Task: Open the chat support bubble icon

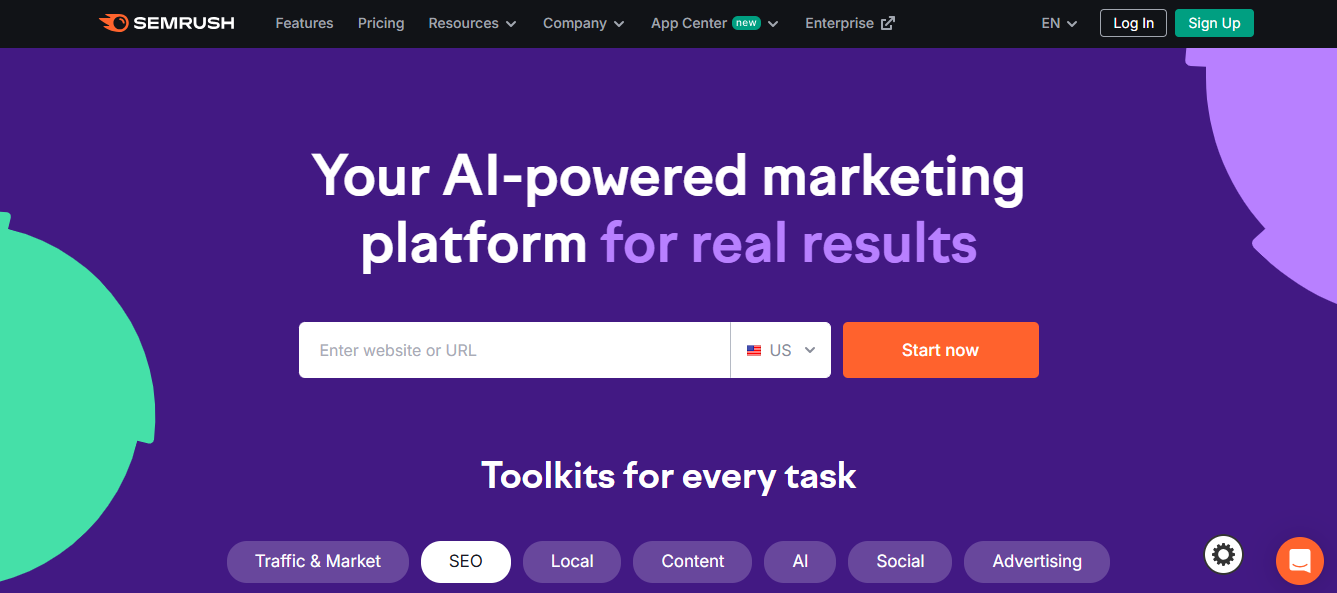Action: pyautogui.click(x=1299, y=560)
